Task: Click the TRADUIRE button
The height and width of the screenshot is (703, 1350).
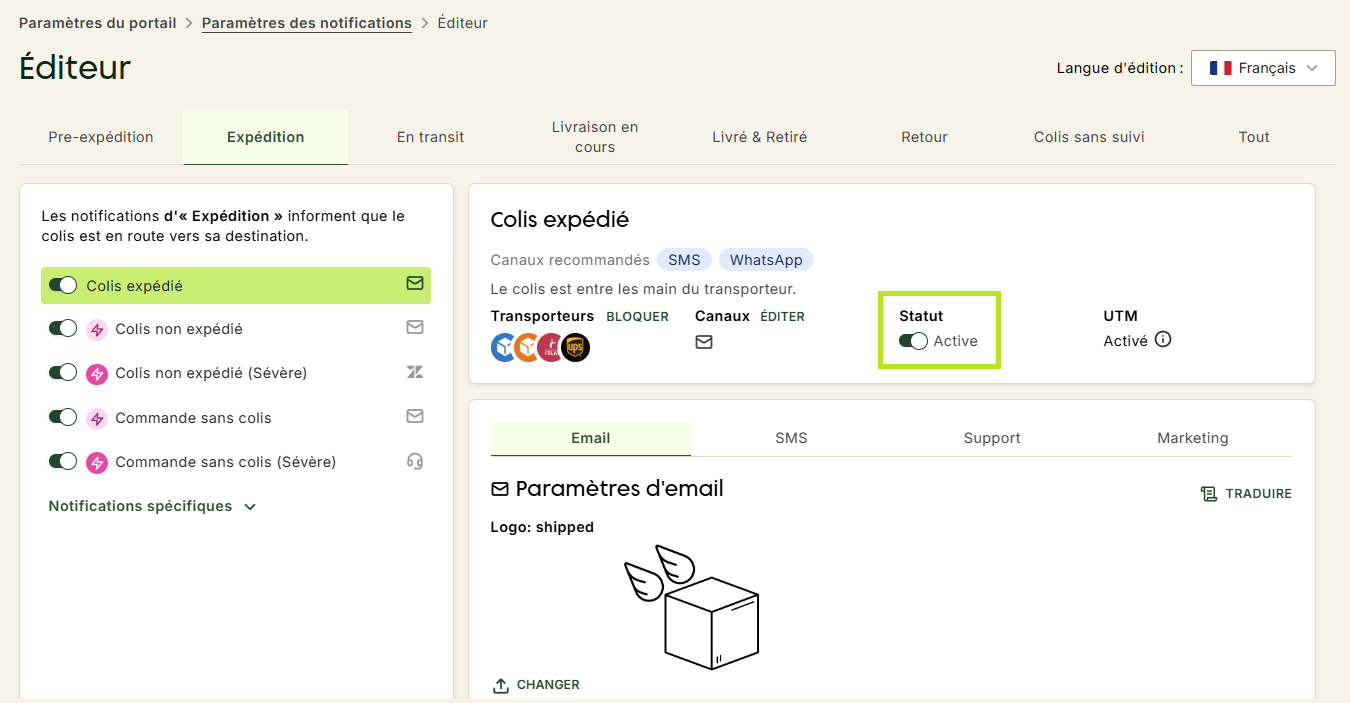Action: coord(1246,494)
